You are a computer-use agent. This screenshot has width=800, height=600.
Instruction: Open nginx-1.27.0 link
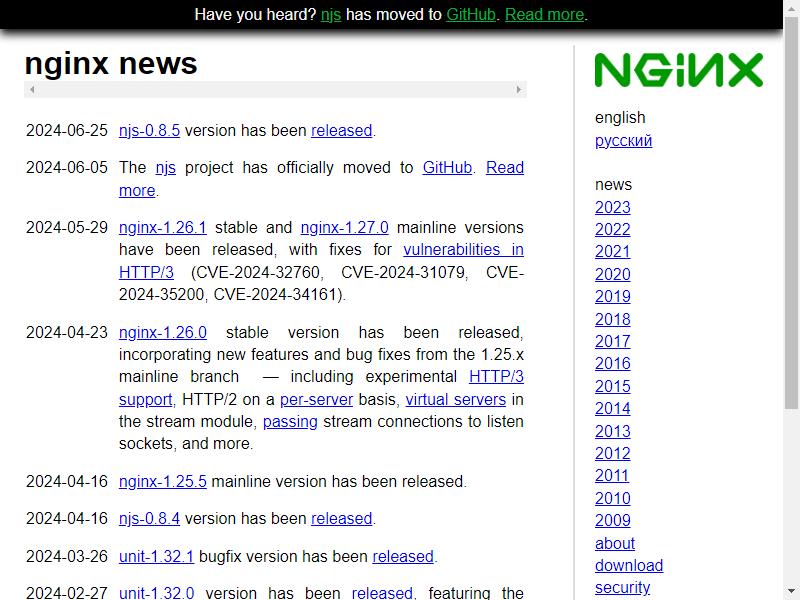click(344, 227)
